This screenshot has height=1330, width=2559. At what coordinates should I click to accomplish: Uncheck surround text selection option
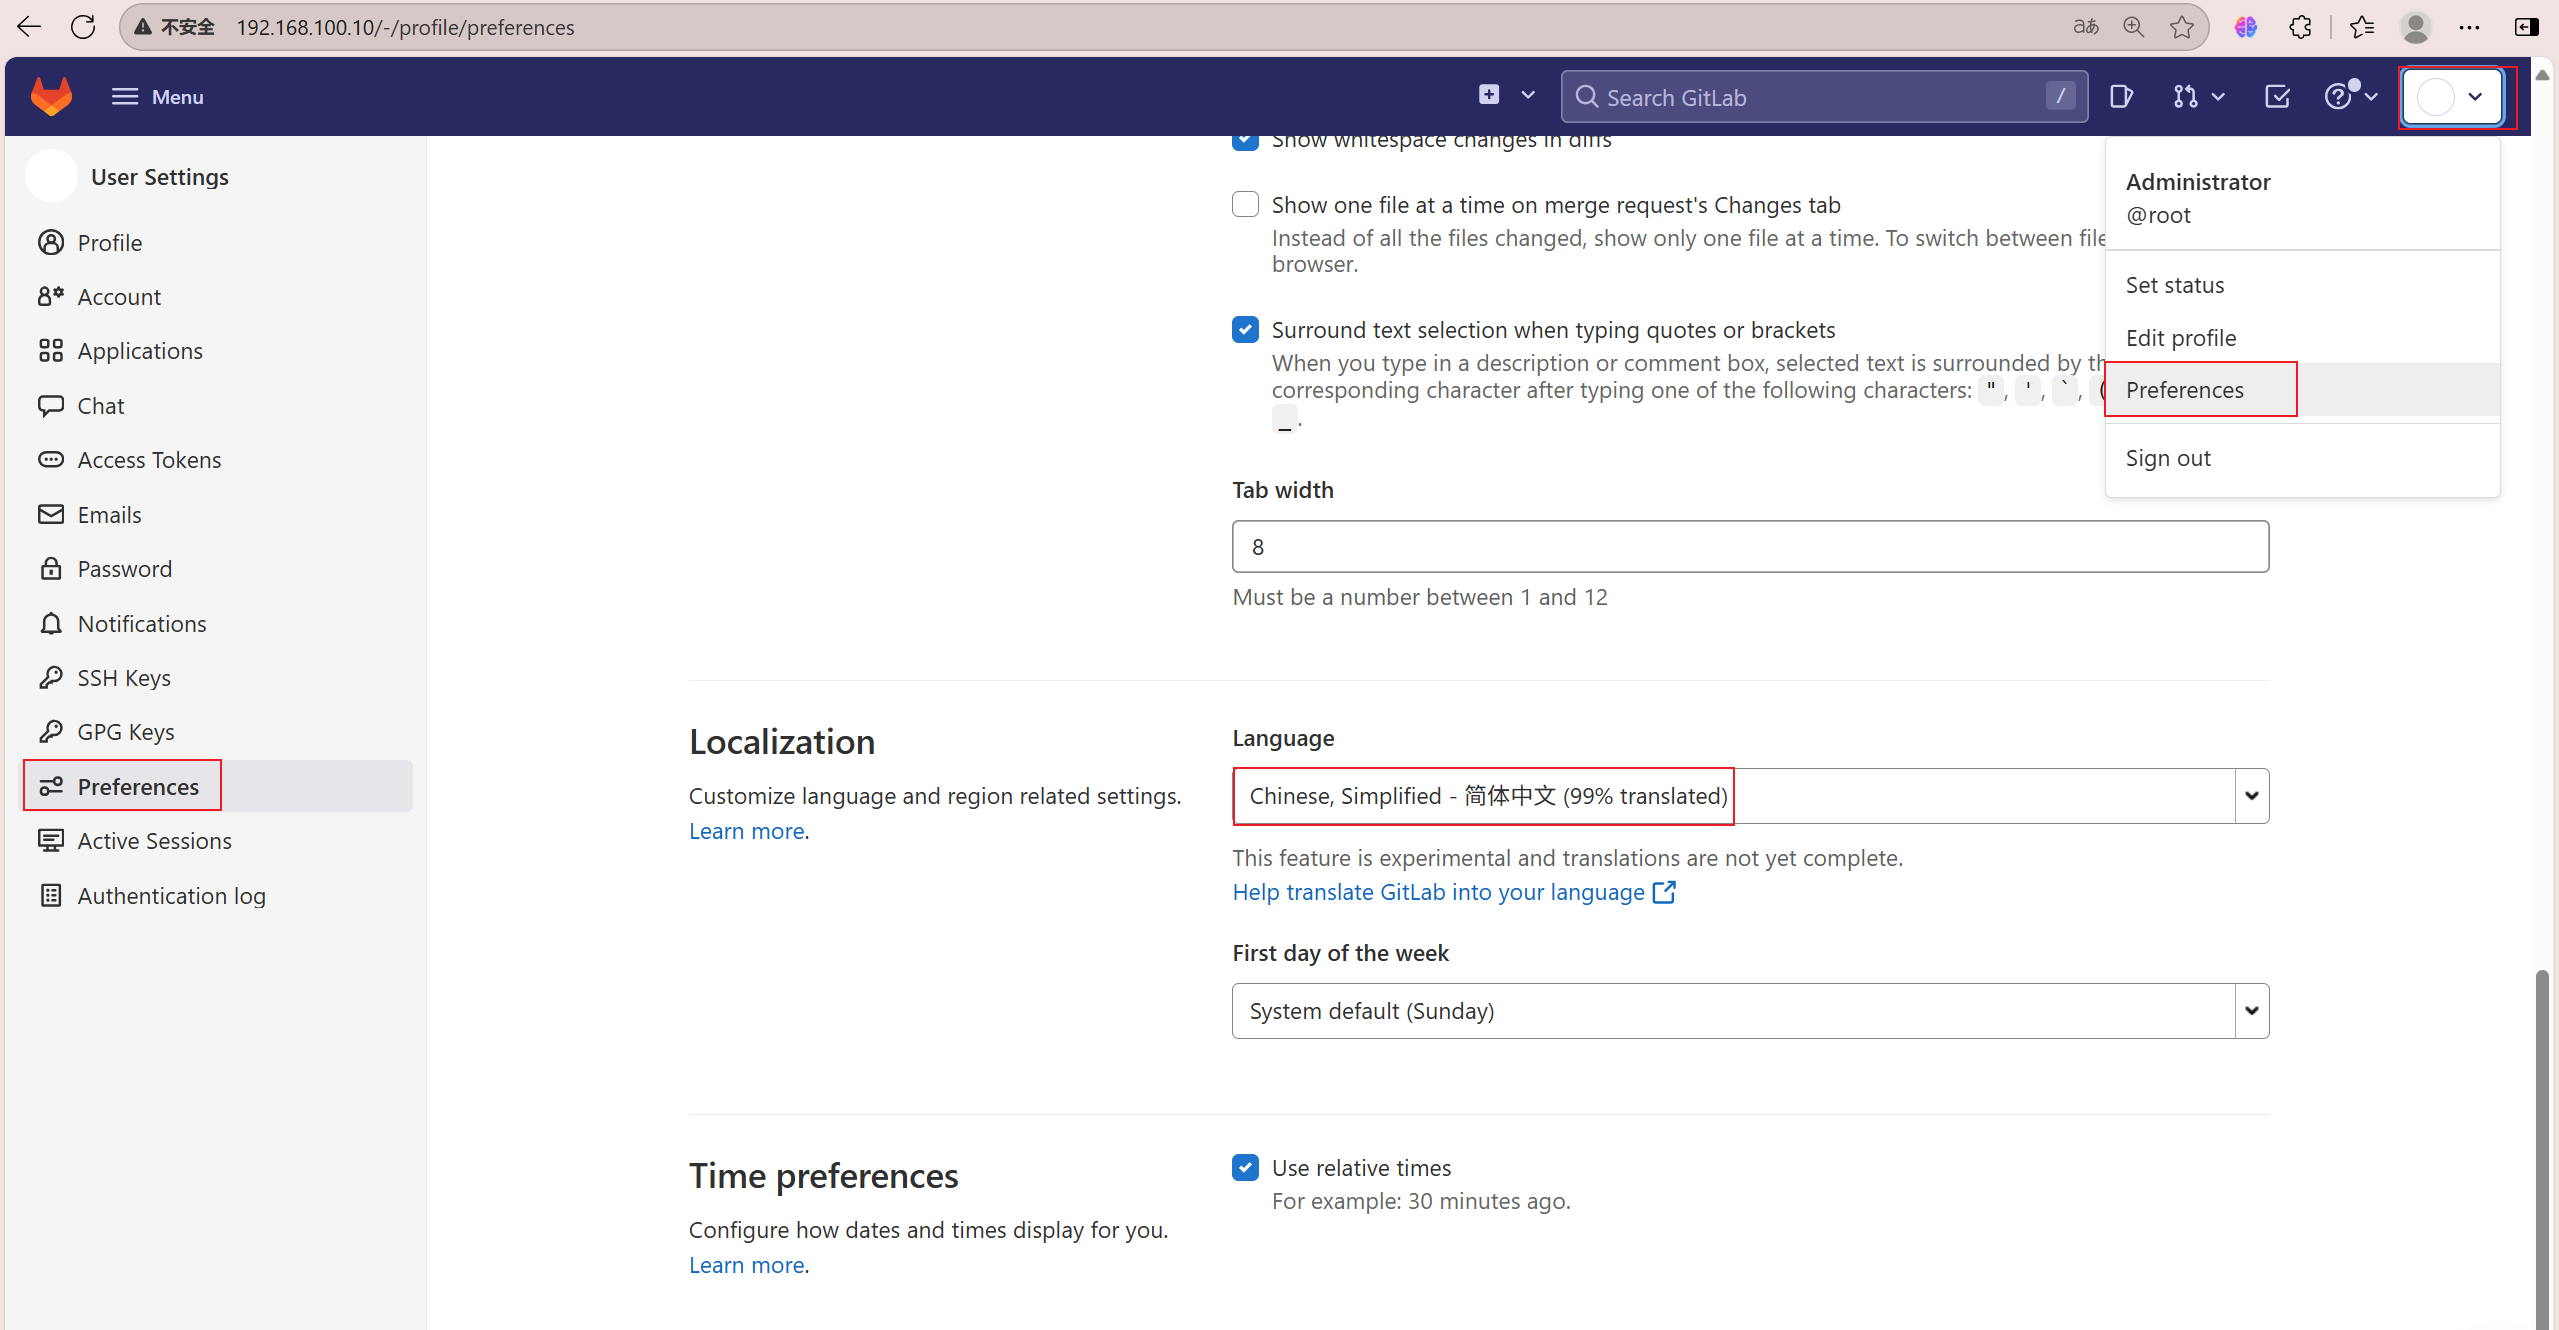[x=1245, y=329]
